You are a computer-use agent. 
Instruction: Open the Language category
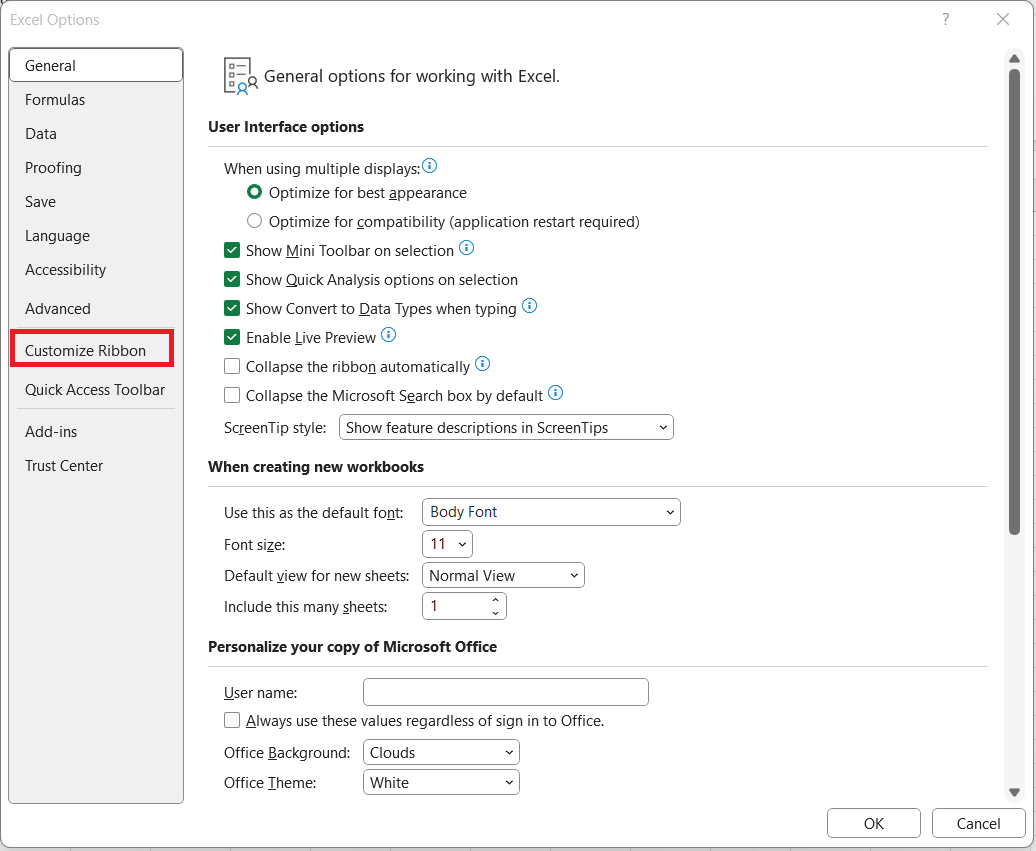pos(96,236)
